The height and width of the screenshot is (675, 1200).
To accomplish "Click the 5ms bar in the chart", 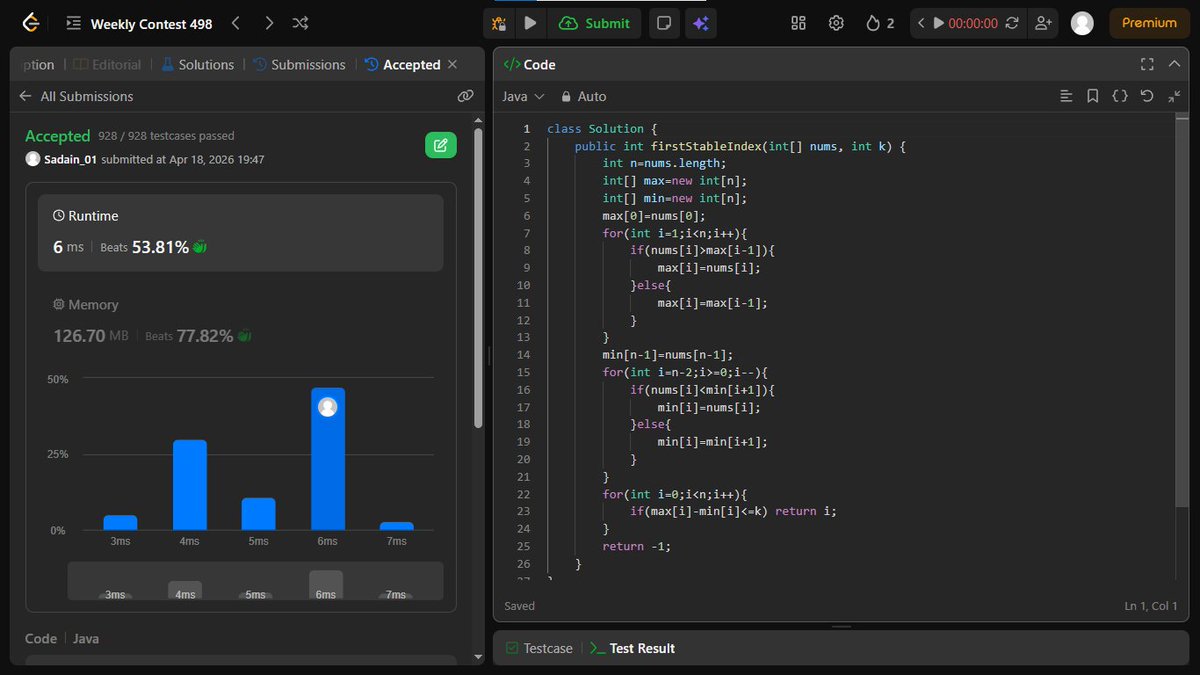I will coord(258,514).
